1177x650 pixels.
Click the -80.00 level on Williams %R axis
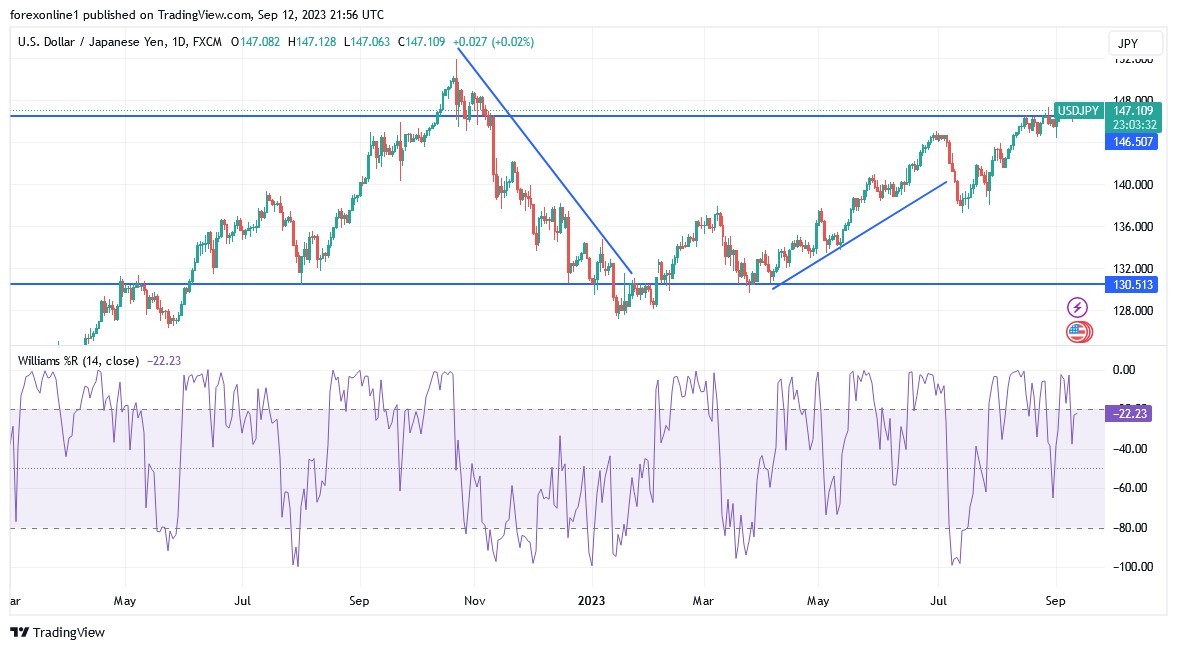pos(1131,528)
